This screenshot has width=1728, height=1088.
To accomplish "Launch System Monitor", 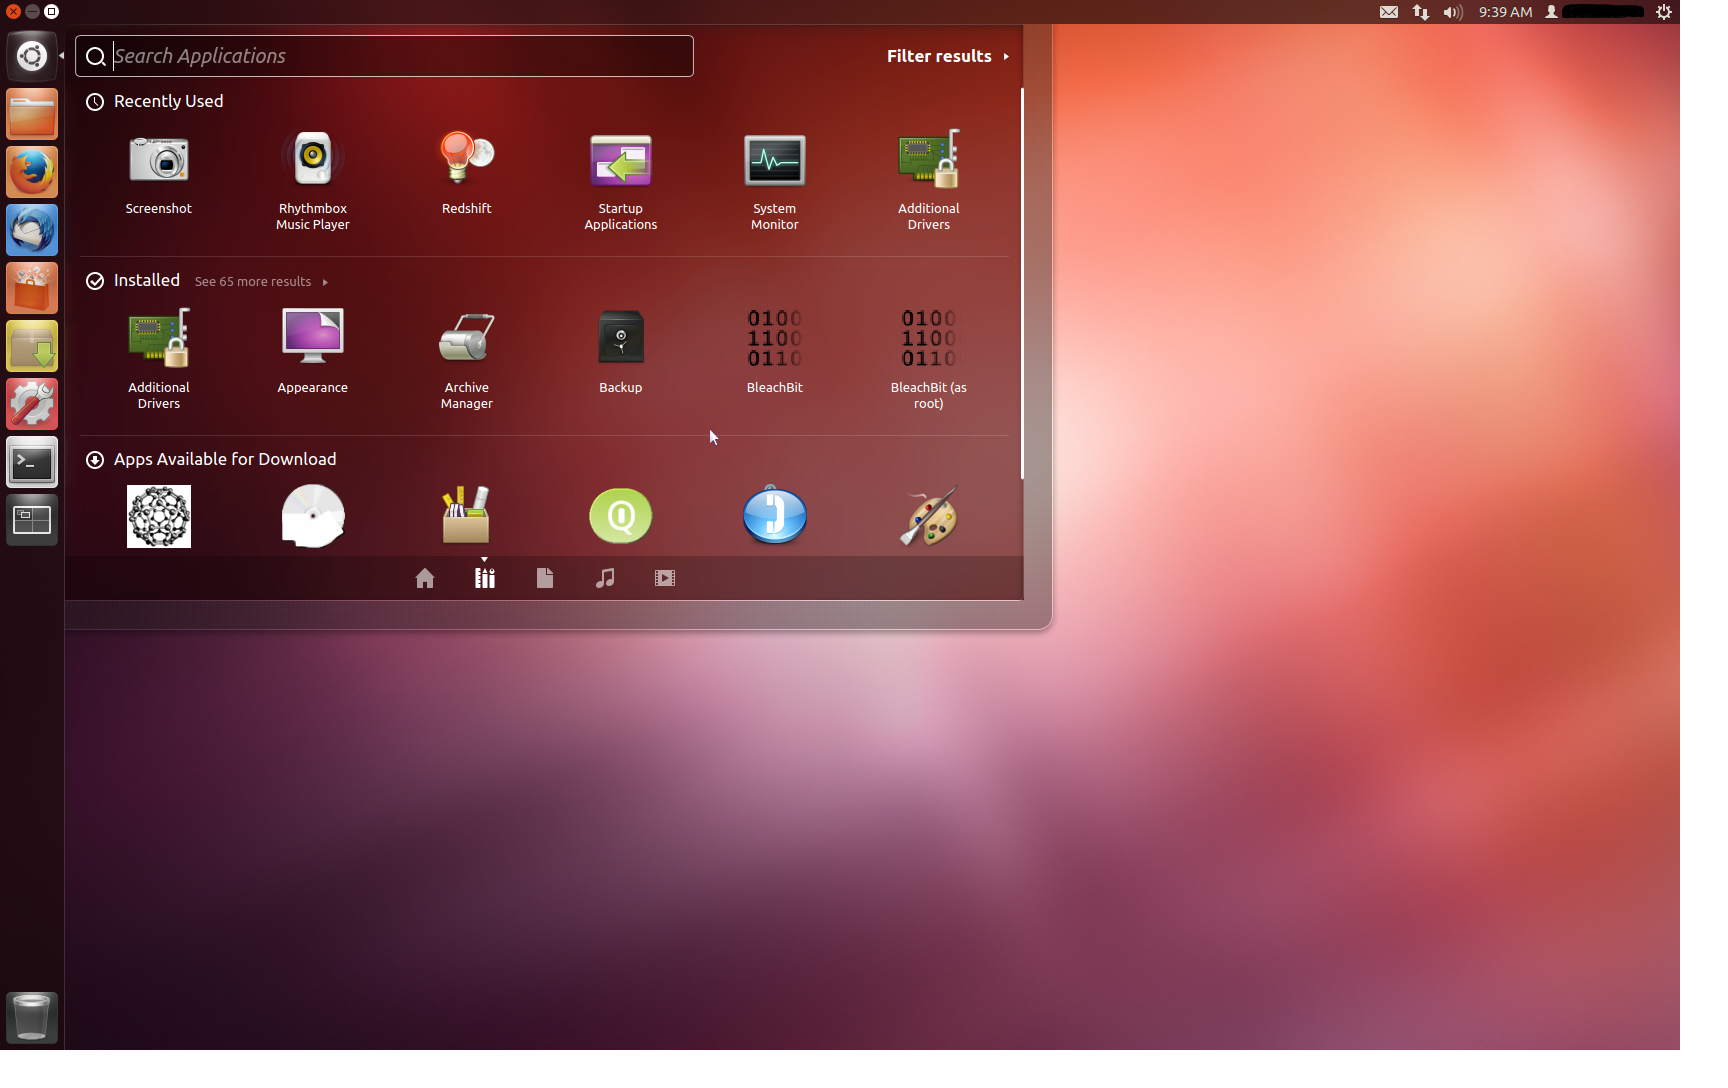I will 774,180.
